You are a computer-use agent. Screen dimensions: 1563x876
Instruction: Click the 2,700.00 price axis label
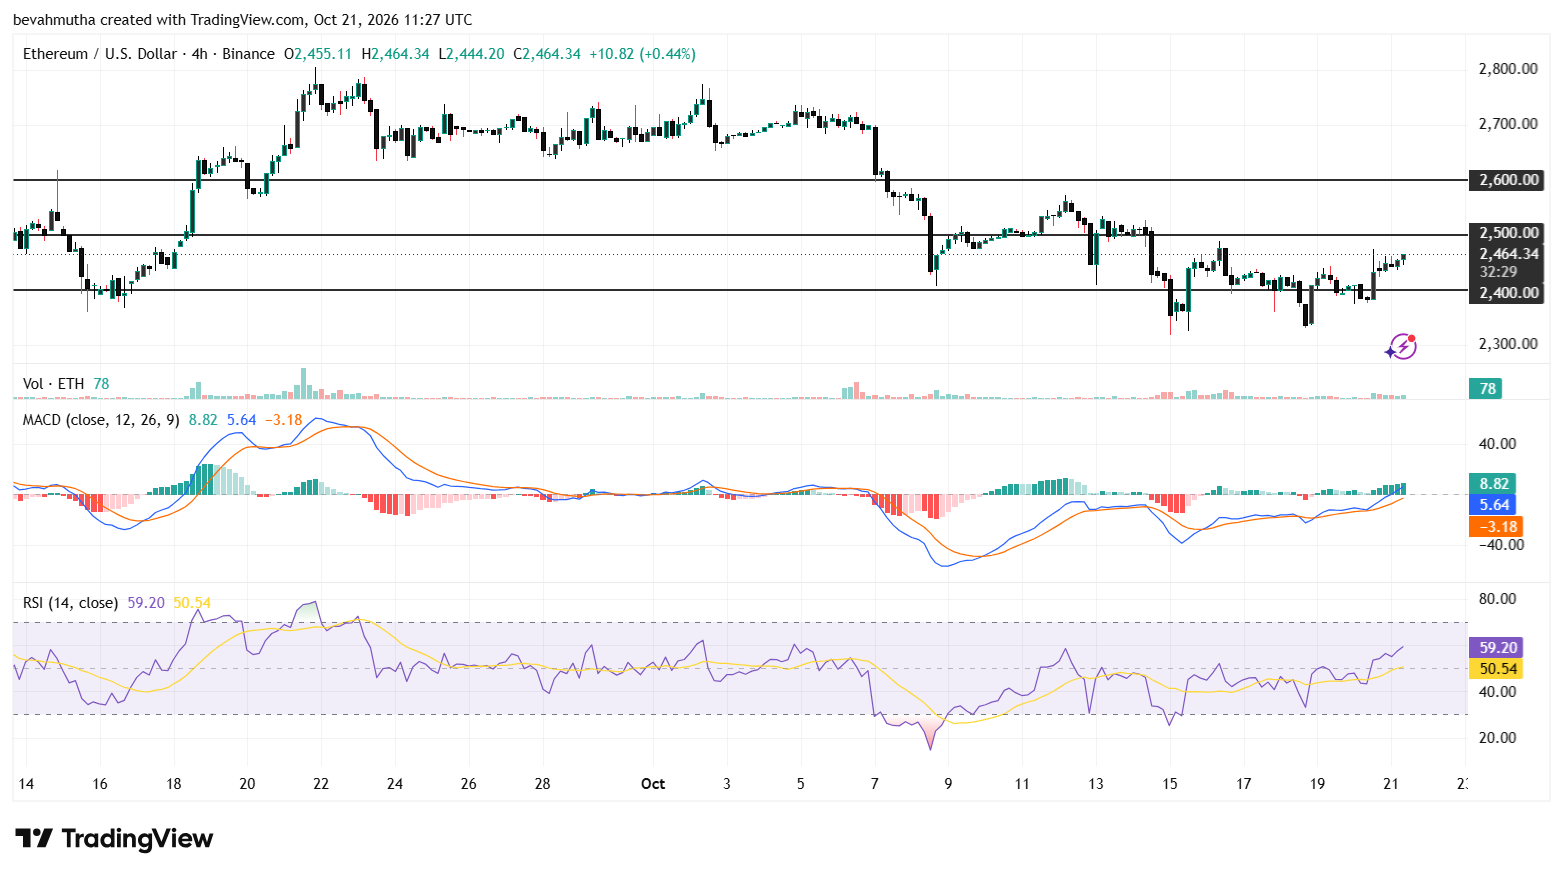pyautogui.click(x=1508, y=124)
